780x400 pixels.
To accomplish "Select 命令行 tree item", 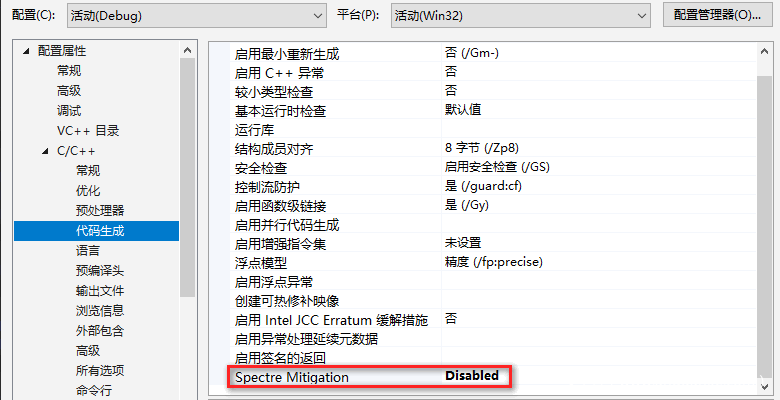I will click(x=94, y=391).
